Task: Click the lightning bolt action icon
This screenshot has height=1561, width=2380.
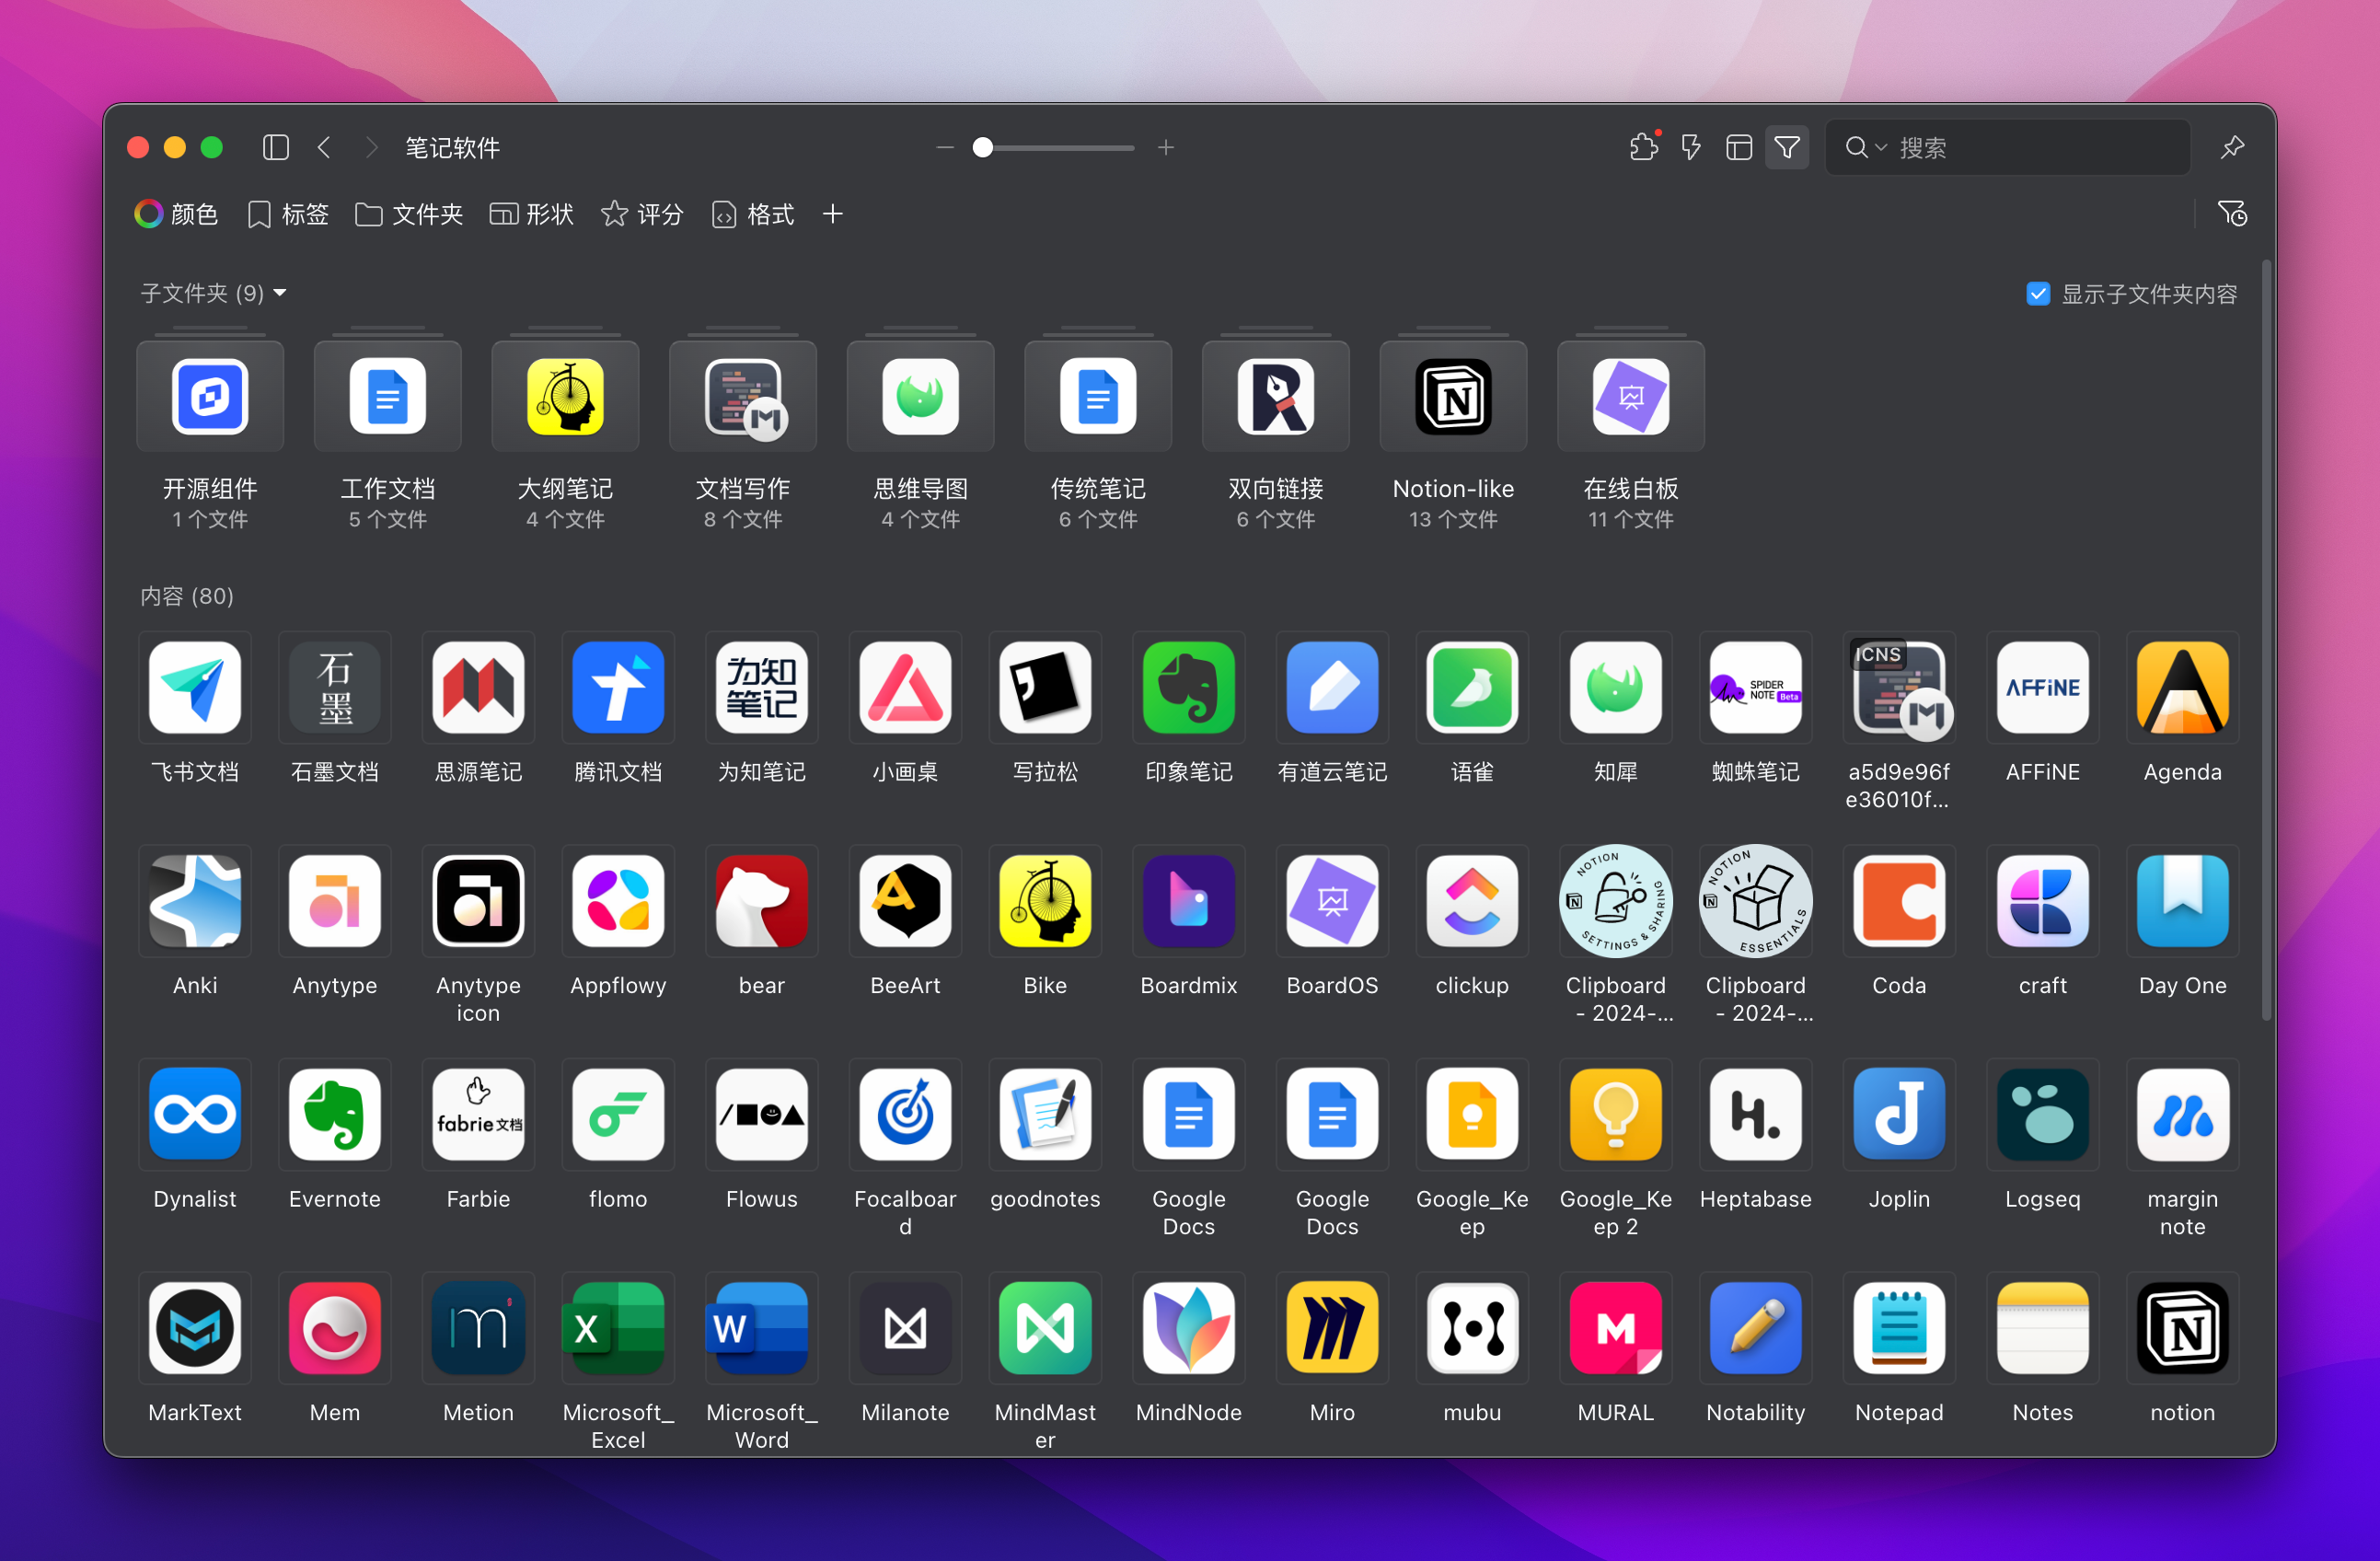Action: point(1691,148)
